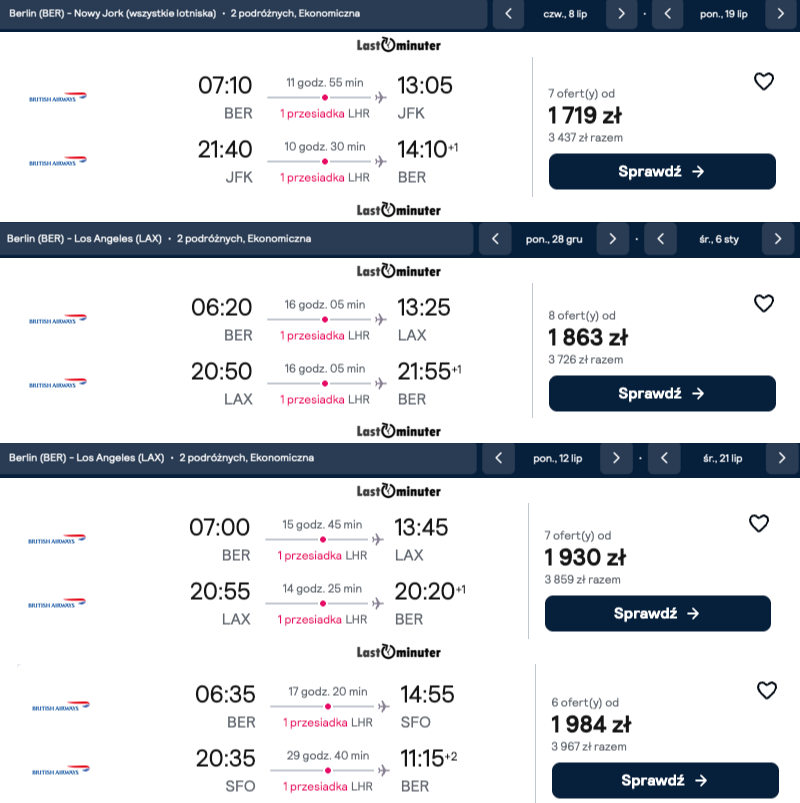Favorite the 1 719 zł New York offer
The width and height of the screenshot is (800, 803).
point(764,81)
